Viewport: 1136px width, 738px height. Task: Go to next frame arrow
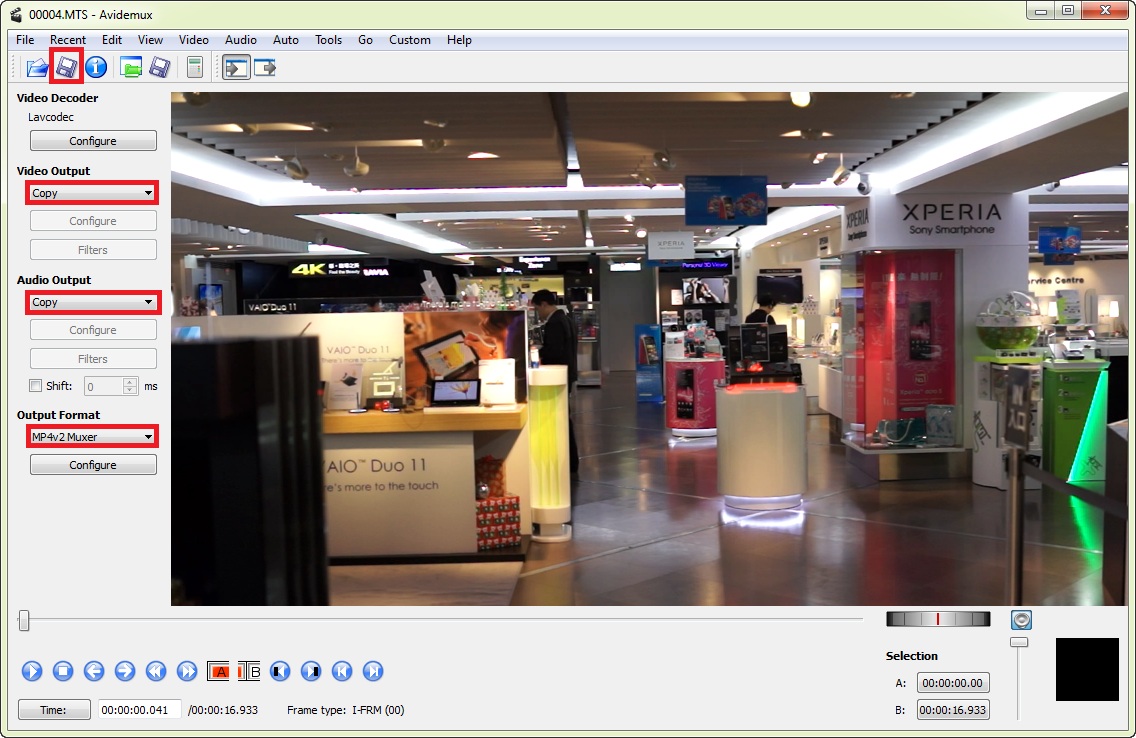[x=125, y=671]
